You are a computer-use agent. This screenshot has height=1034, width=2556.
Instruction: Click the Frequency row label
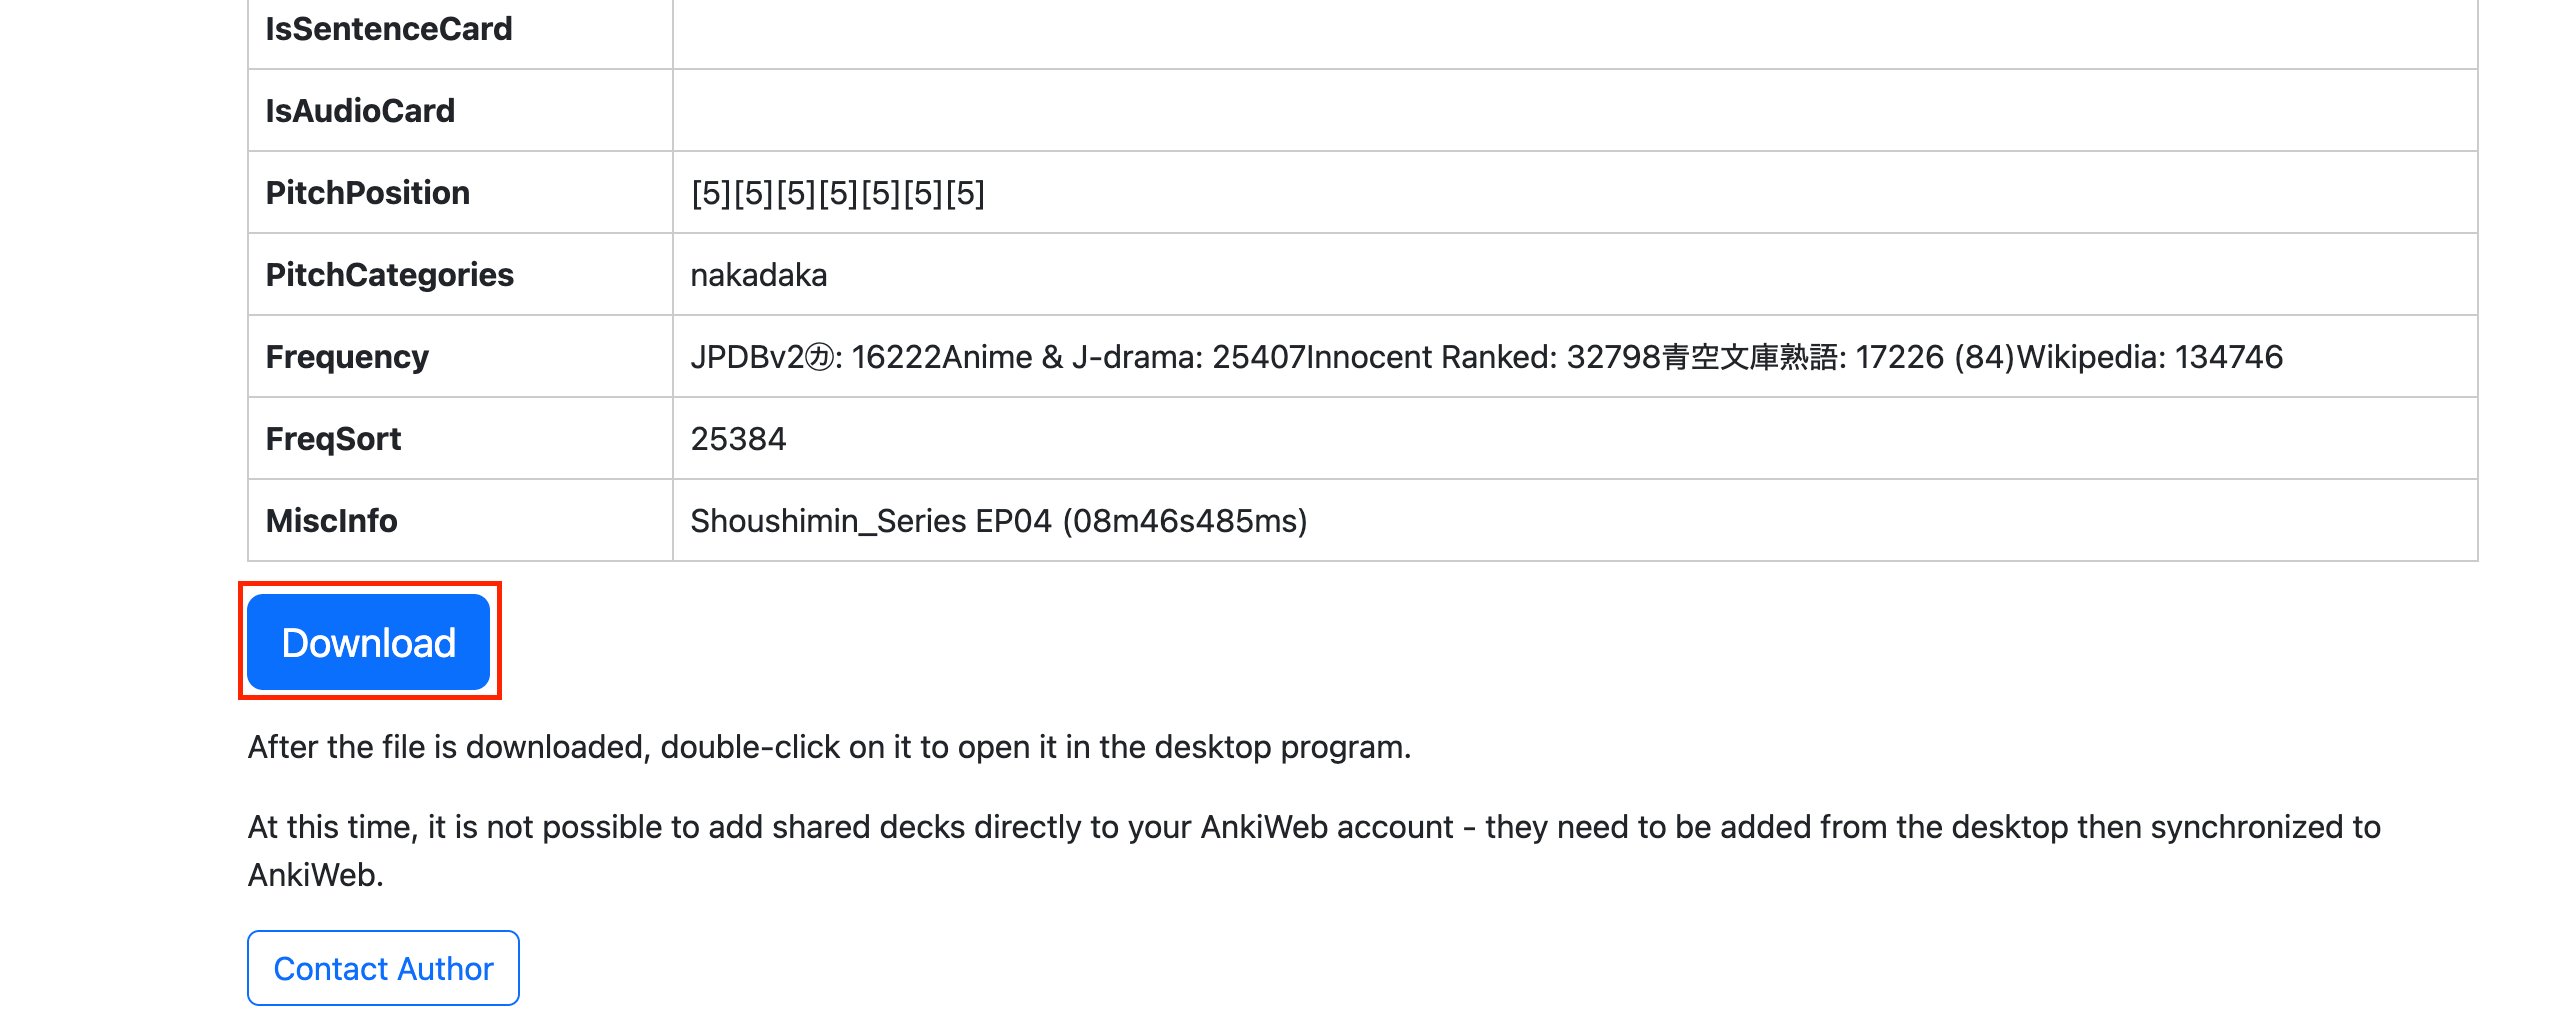point(347,357)
